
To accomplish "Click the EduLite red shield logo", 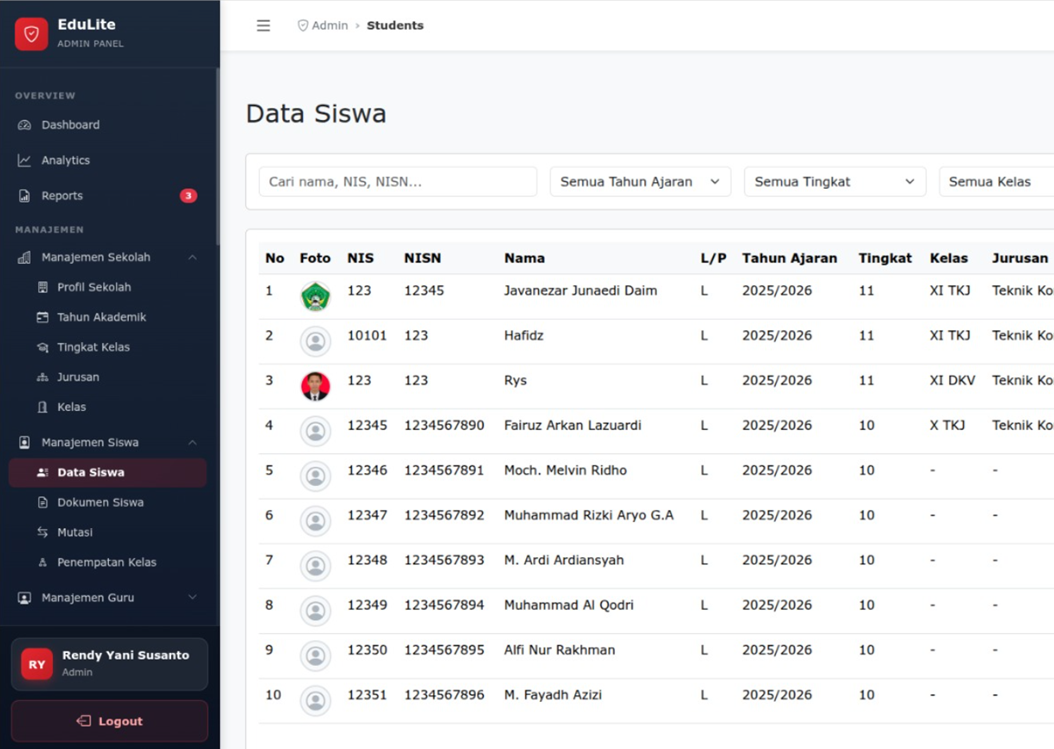I will [32, 34].
